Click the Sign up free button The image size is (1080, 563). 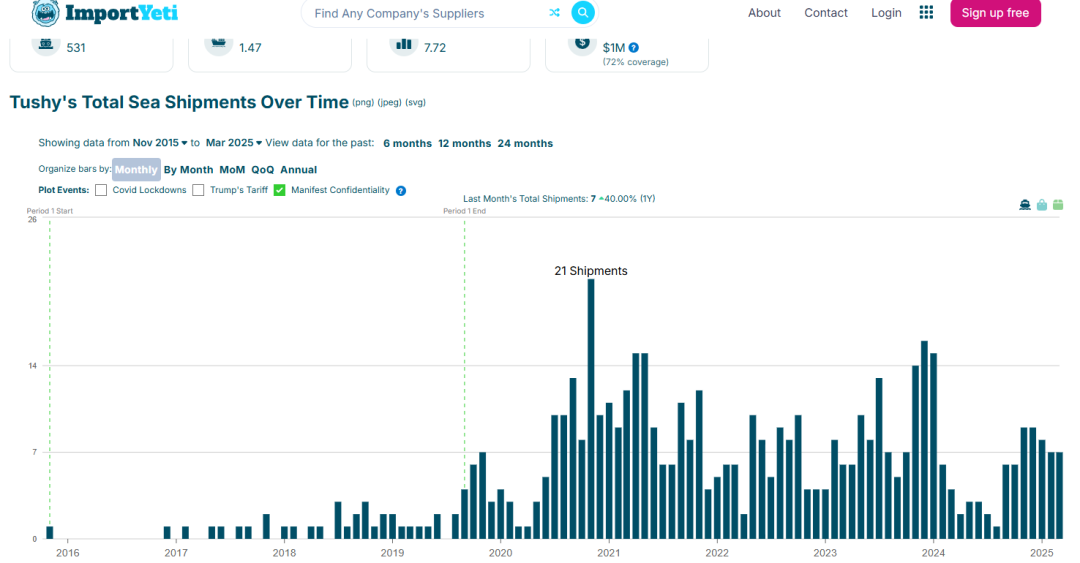994,13
